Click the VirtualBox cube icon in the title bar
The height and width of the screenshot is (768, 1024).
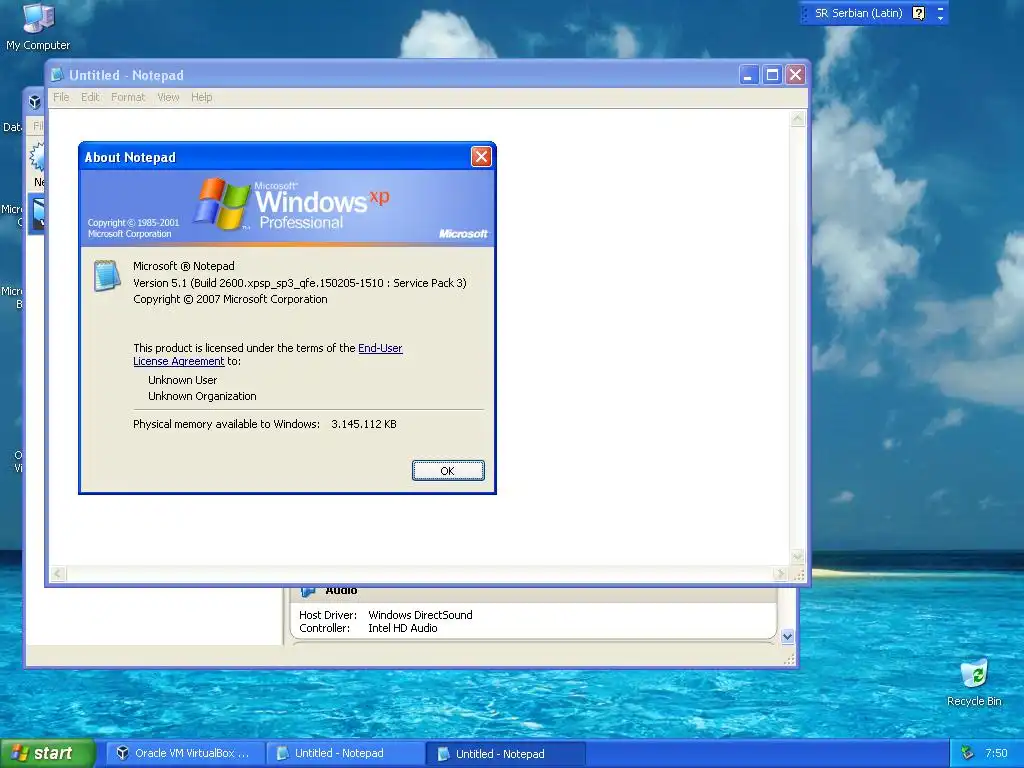click(x=35, y=102)
